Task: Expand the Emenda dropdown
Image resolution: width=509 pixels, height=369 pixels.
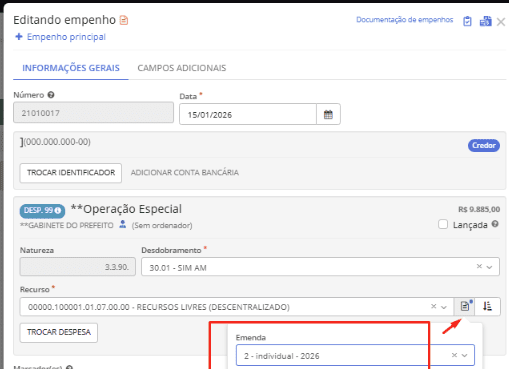Action: [x=464, y=356]
